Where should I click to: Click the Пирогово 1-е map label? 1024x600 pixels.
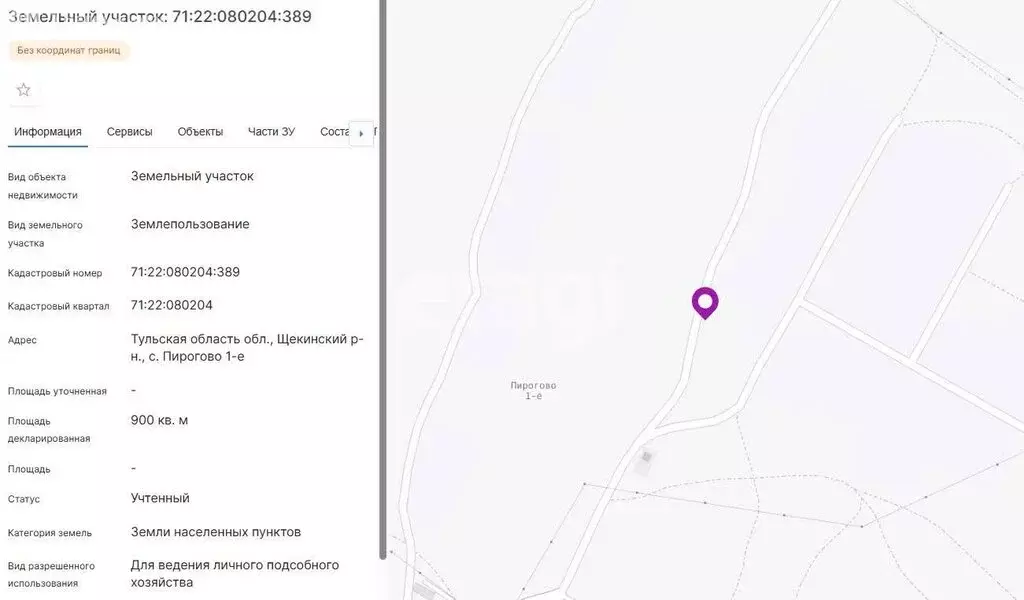coord(533,390)
